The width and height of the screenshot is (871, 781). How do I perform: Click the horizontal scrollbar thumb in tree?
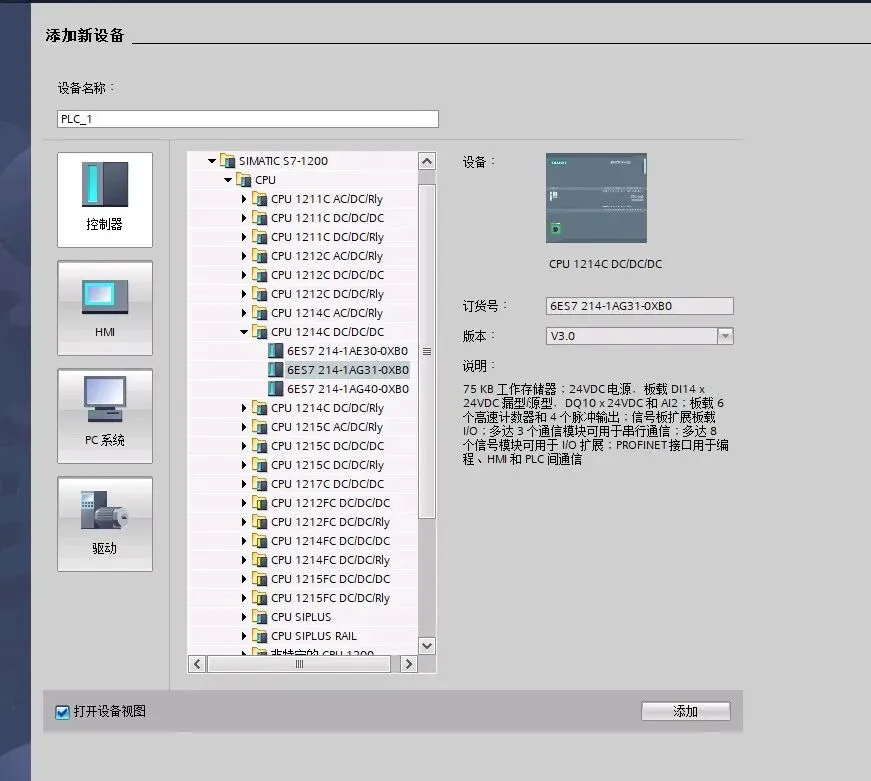pos(299,664)
